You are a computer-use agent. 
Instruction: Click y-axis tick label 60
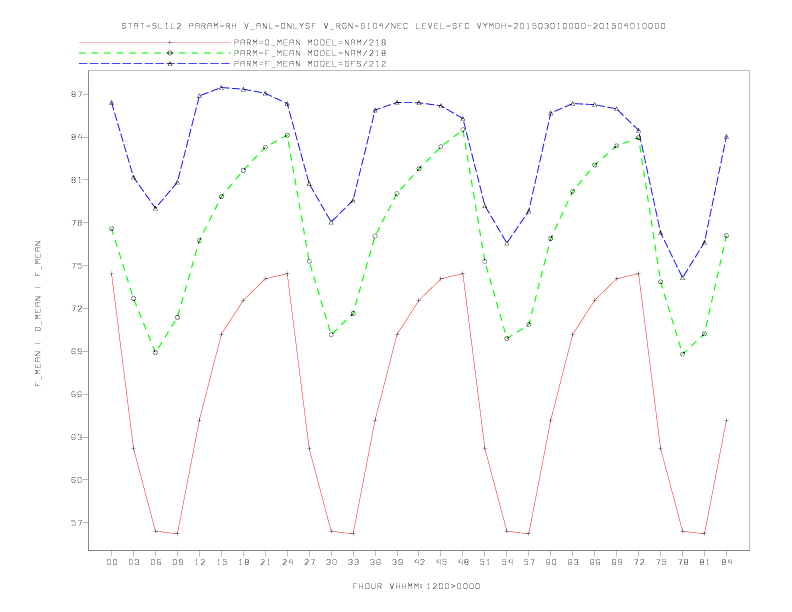pos(76,480)
